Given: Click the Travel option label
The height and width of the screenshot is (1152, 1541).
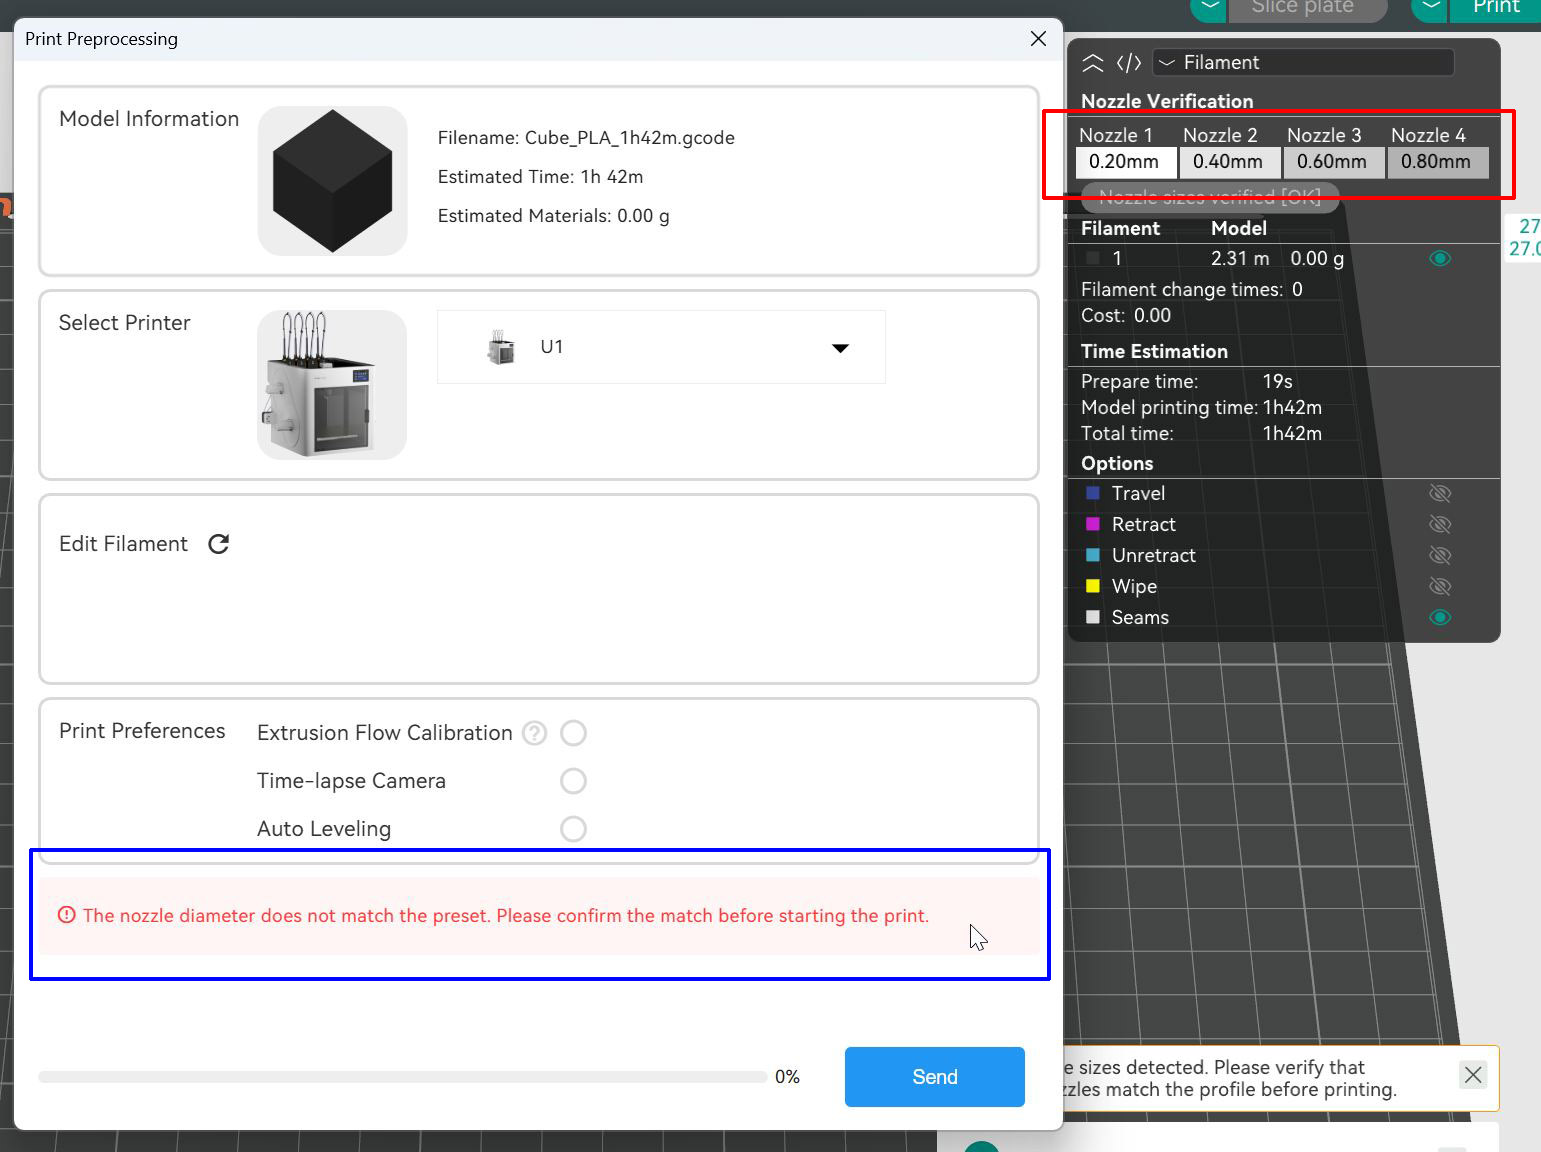Looking at the screenshot, I should (x=1138, y=493).
